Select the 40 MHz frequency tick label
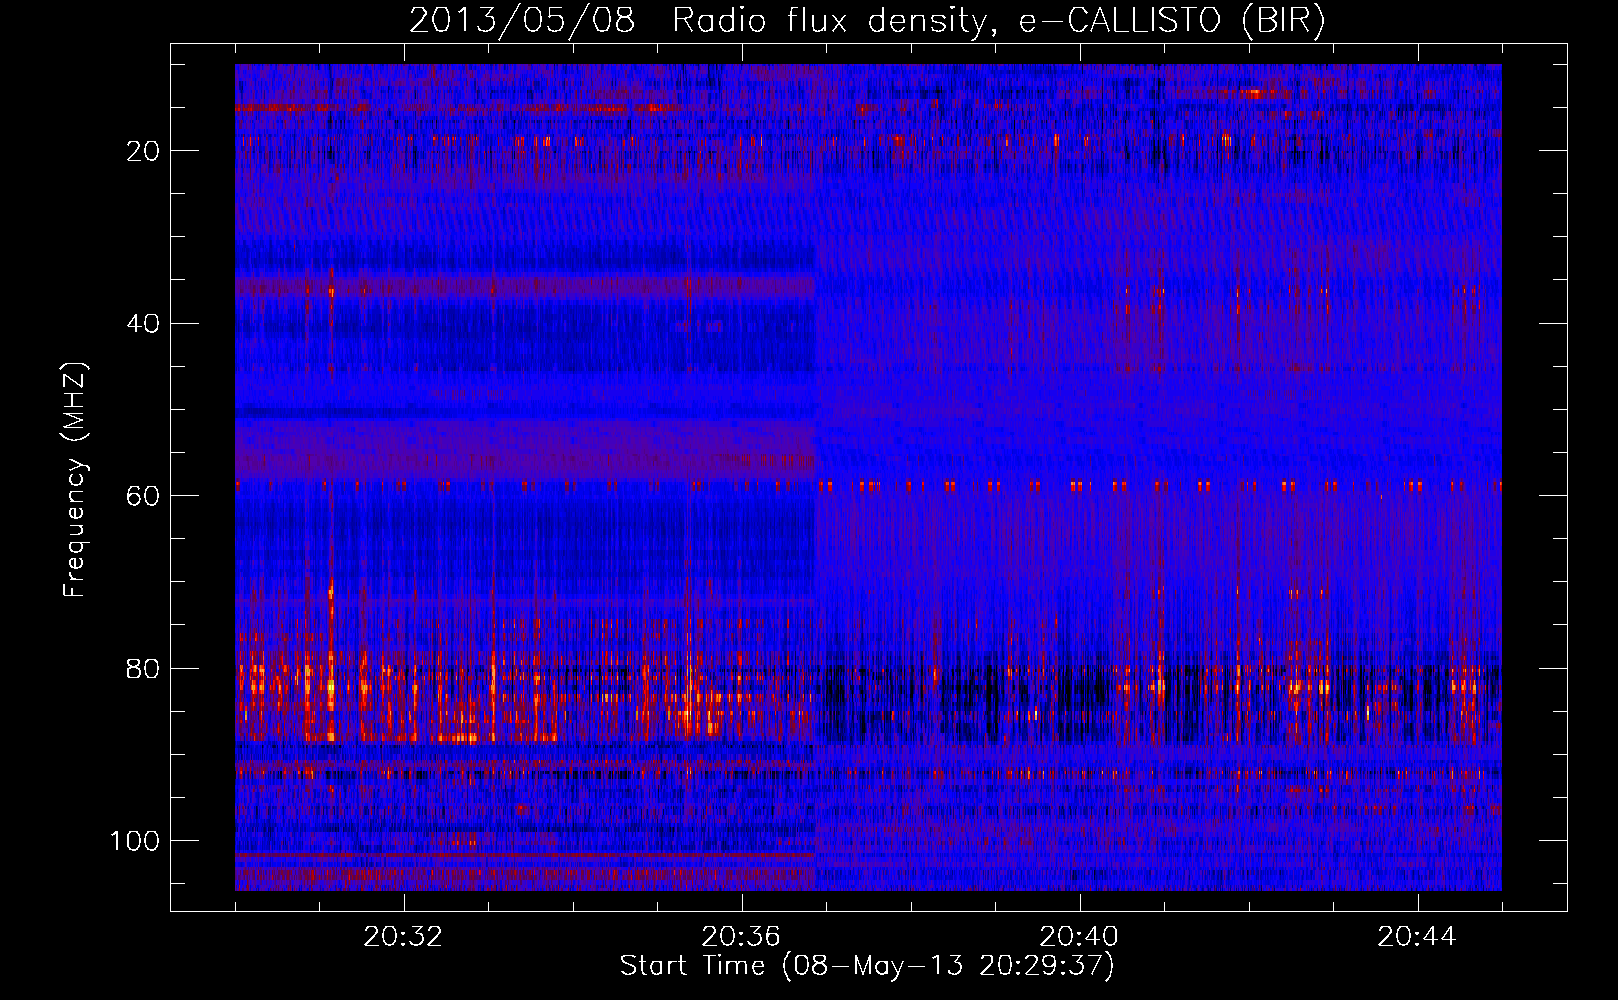 [x=144, y=324]
